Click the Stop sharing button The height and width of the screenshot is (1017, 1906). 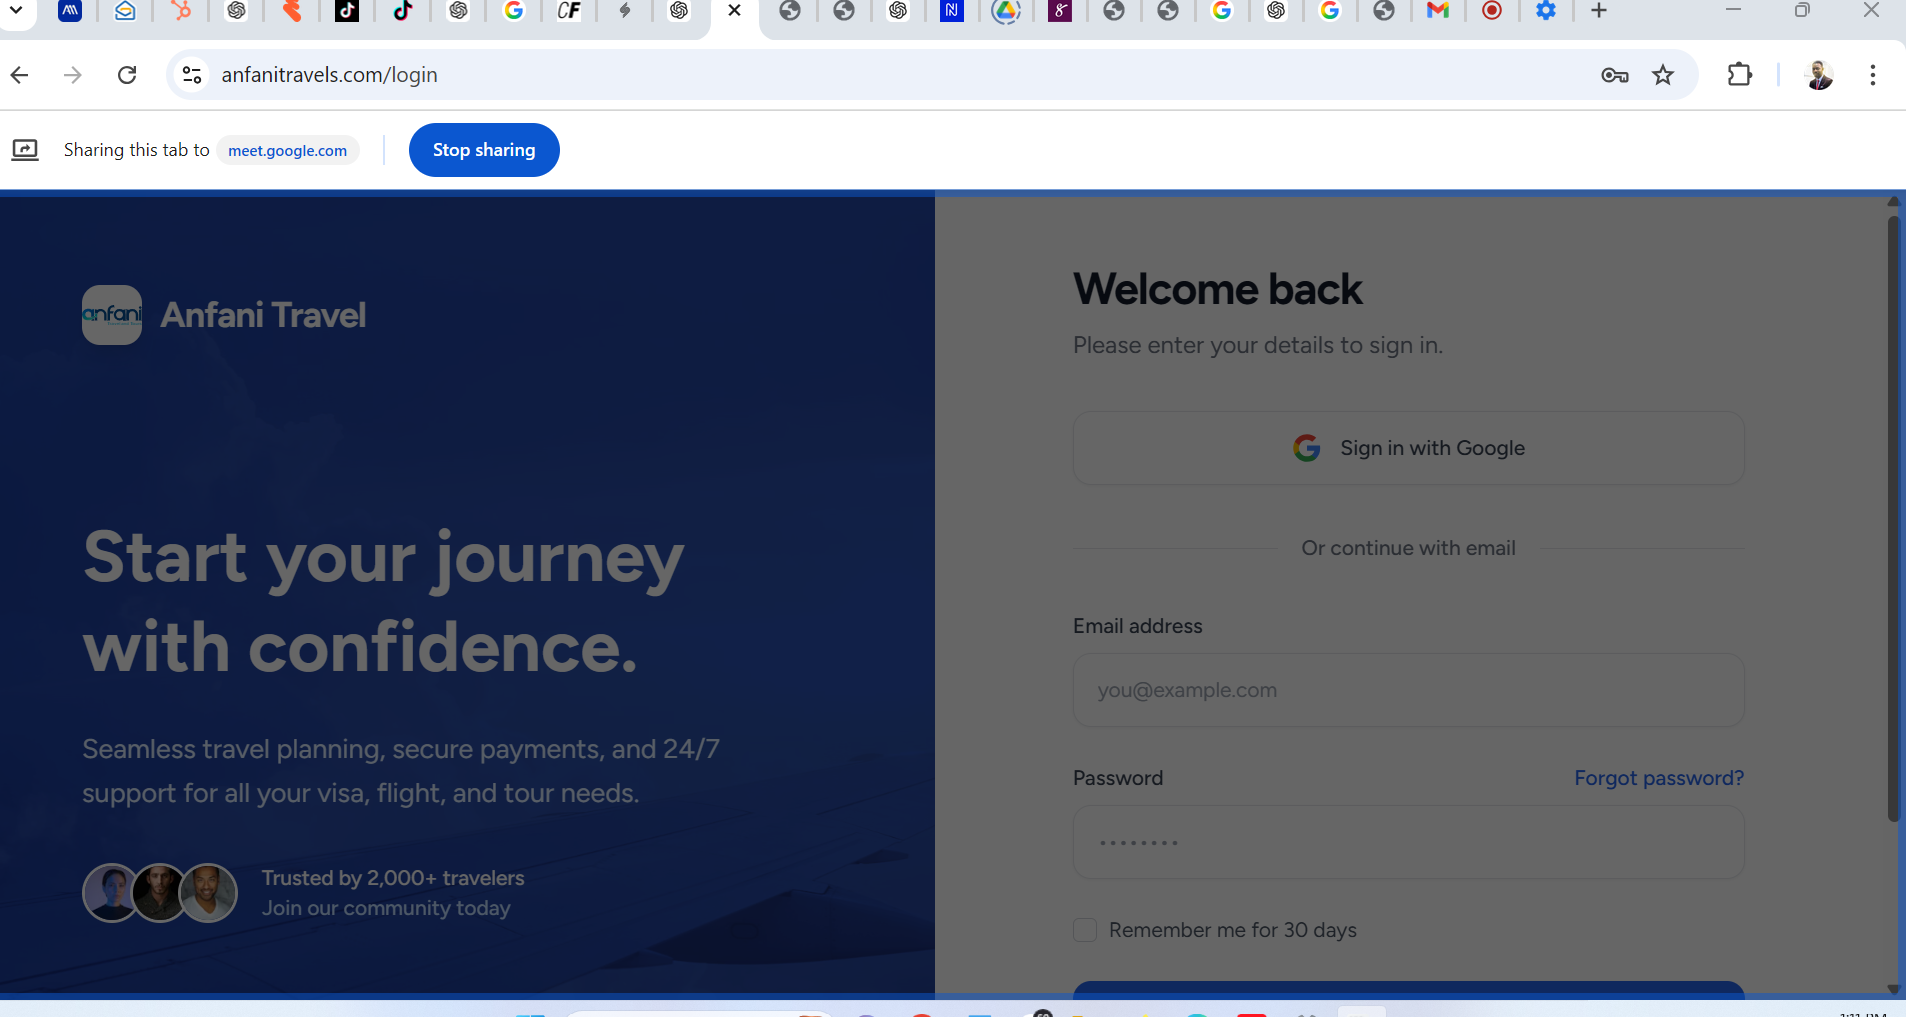[x=484, y=150]
